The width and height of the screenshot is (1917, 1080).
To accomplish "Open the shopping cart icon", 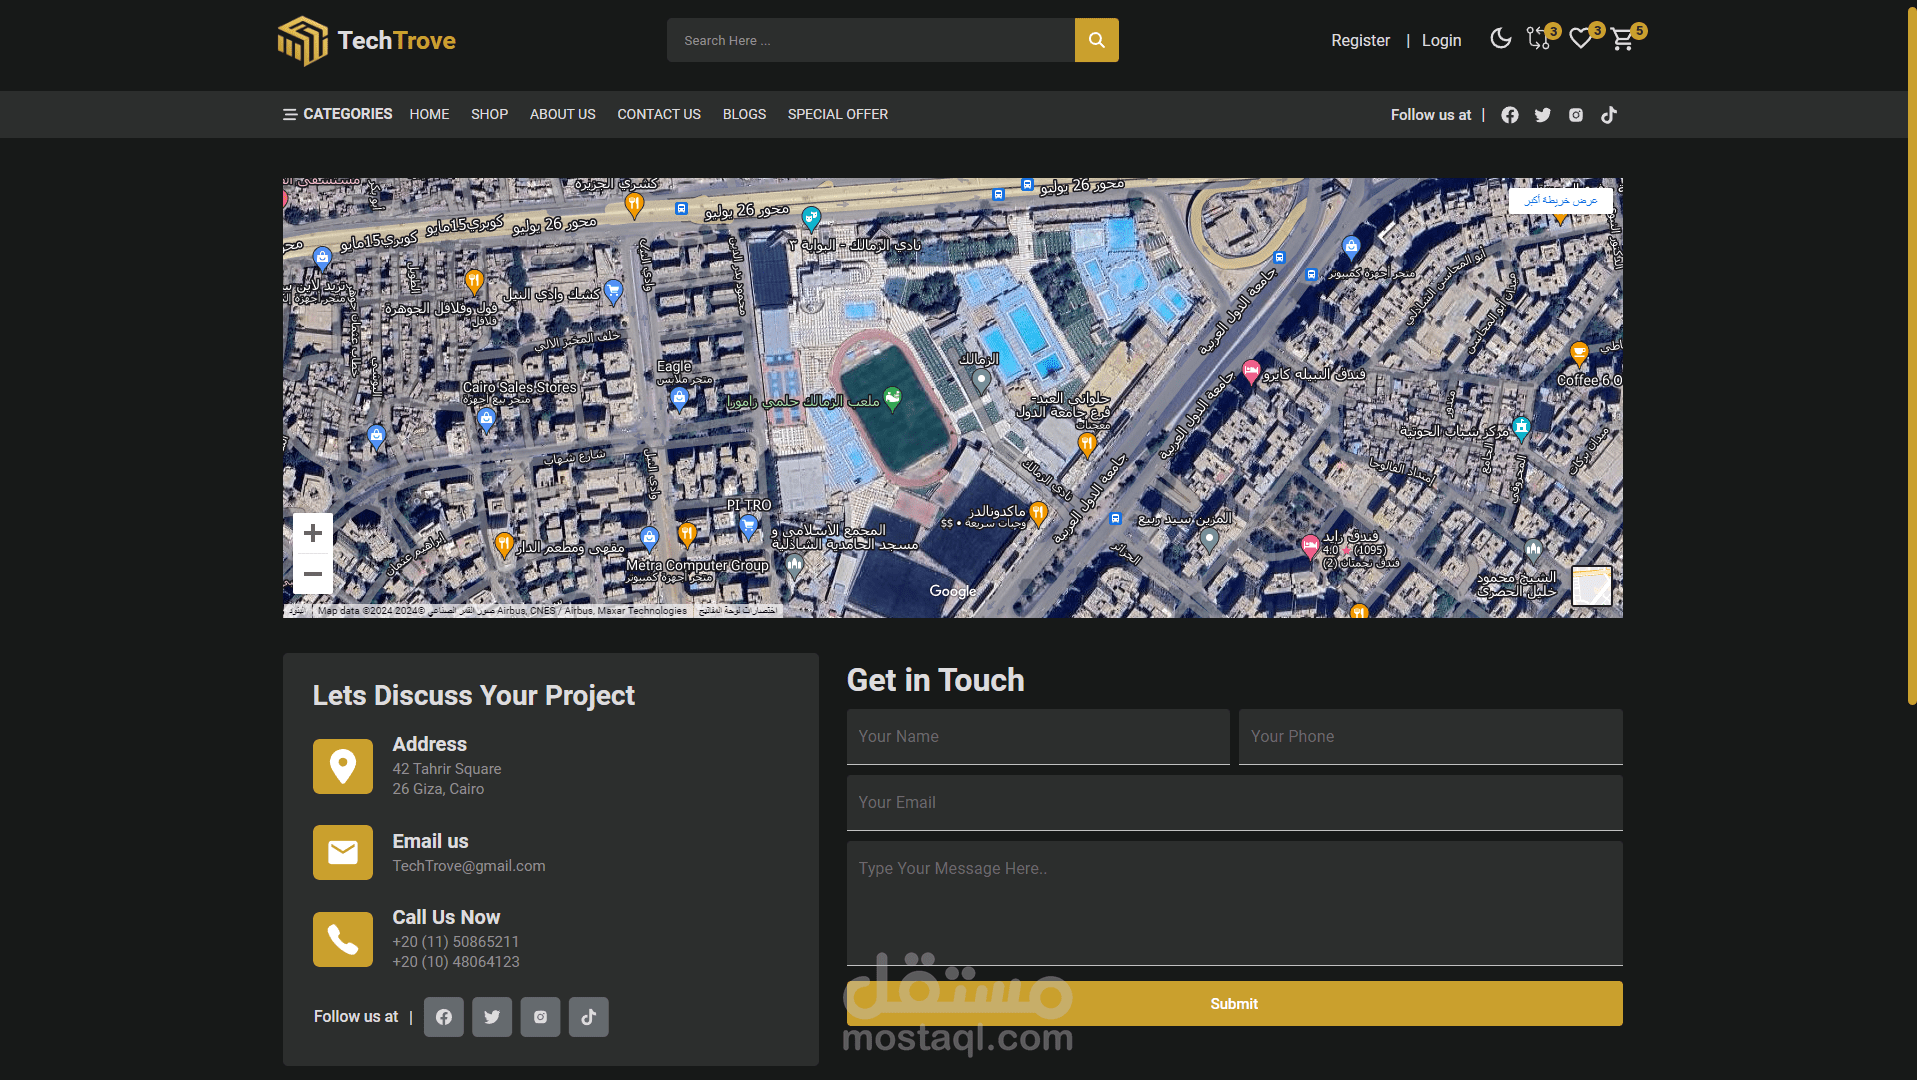I will point(1622,40).
